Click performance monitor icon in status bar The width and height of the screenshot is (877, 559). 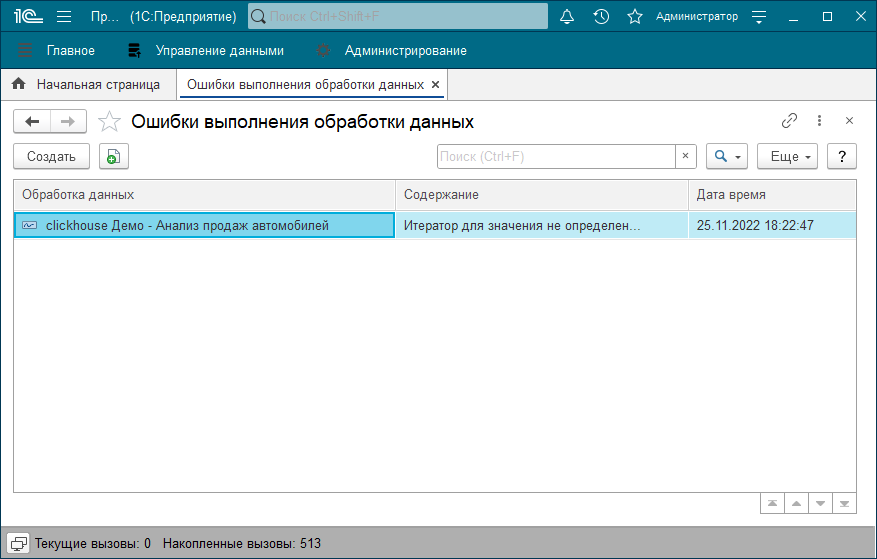[18, 543]
